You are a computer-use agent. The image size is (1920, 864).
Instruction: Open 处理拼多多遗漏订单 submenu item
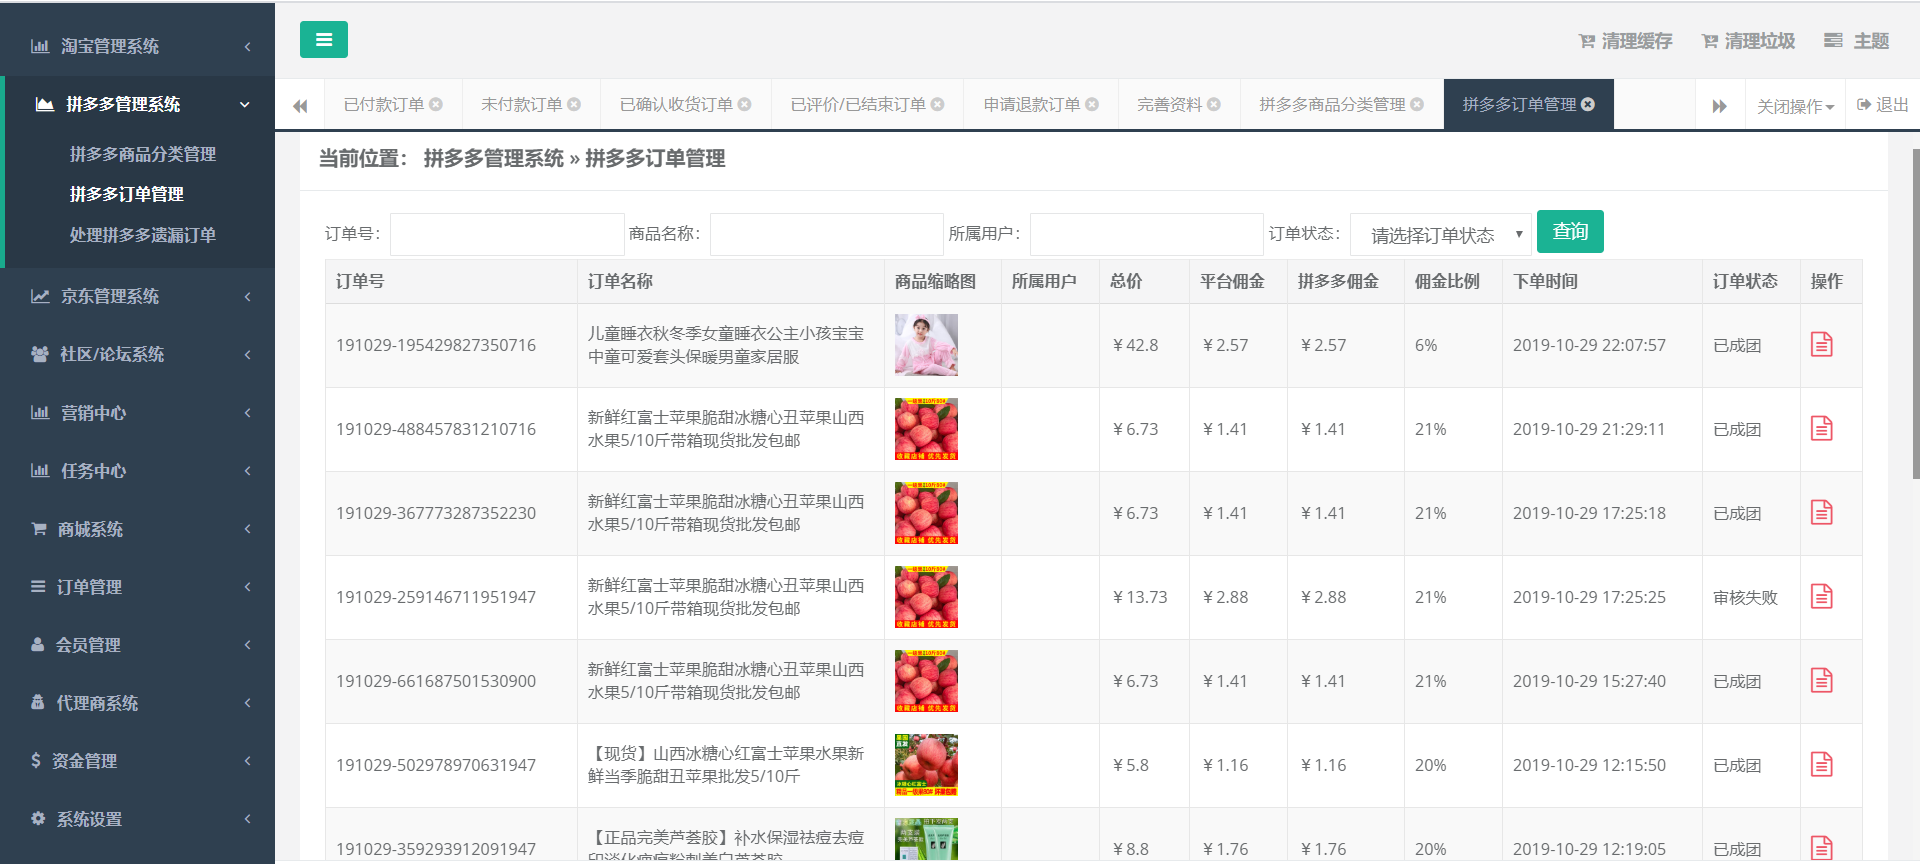pos(142,235)
